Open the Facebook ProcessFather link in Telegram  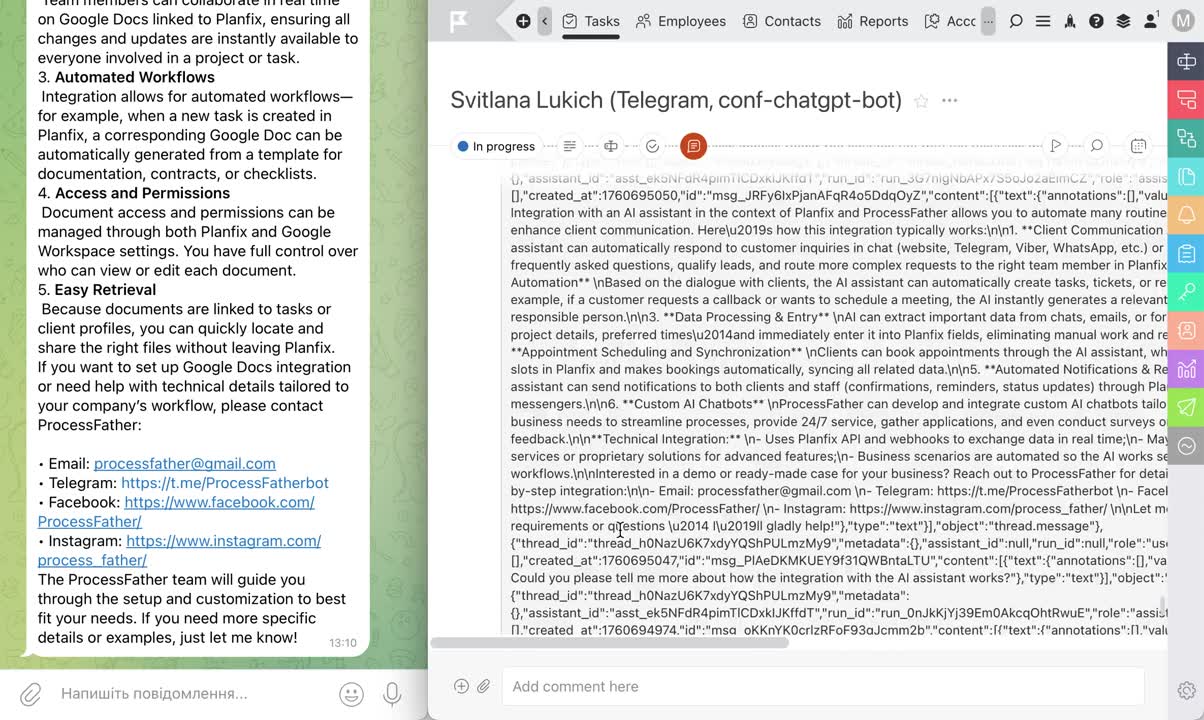click(176, 512)
